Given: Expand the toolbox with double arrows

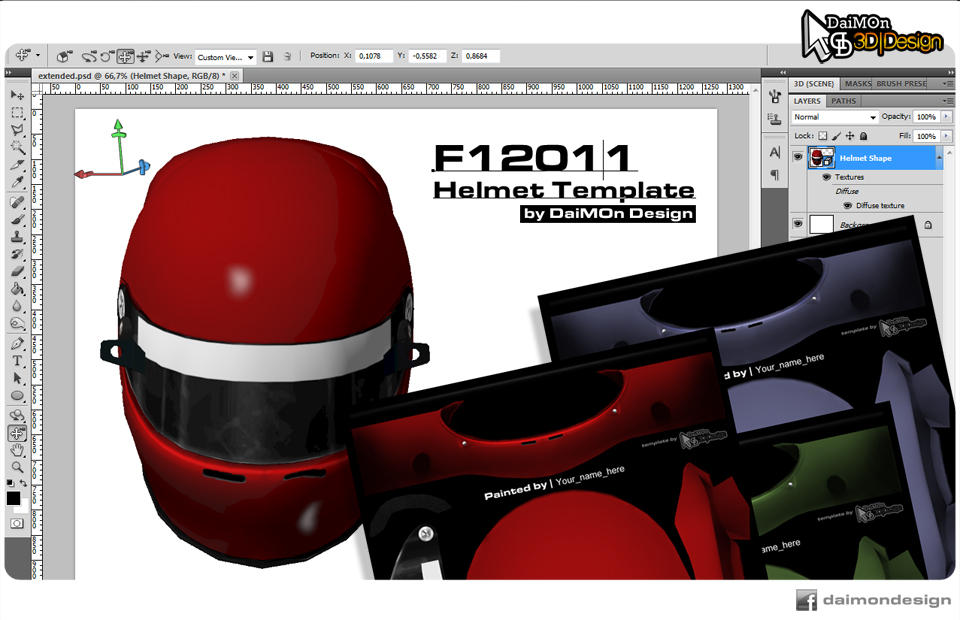Looking at the screenshot, I should coord(9,73).
